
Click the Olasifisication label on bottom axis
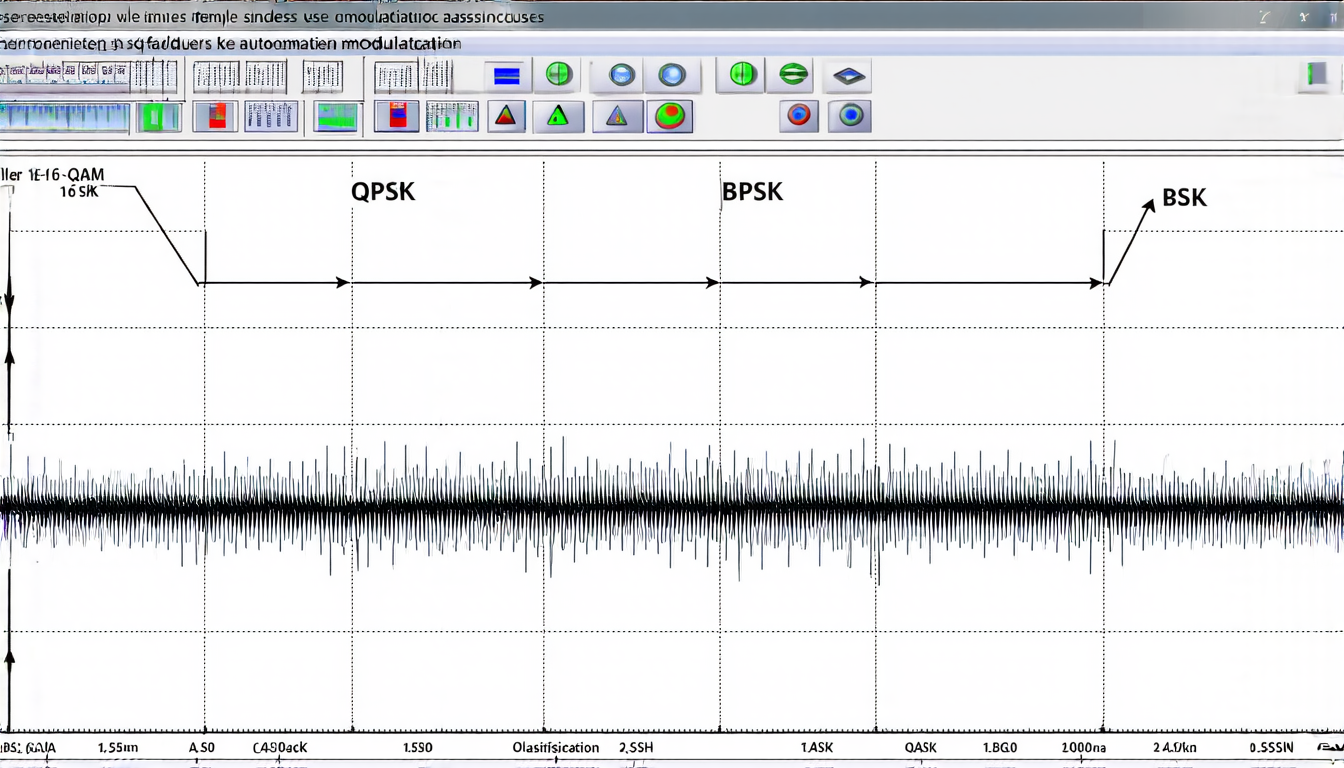(x=556, y=747)
